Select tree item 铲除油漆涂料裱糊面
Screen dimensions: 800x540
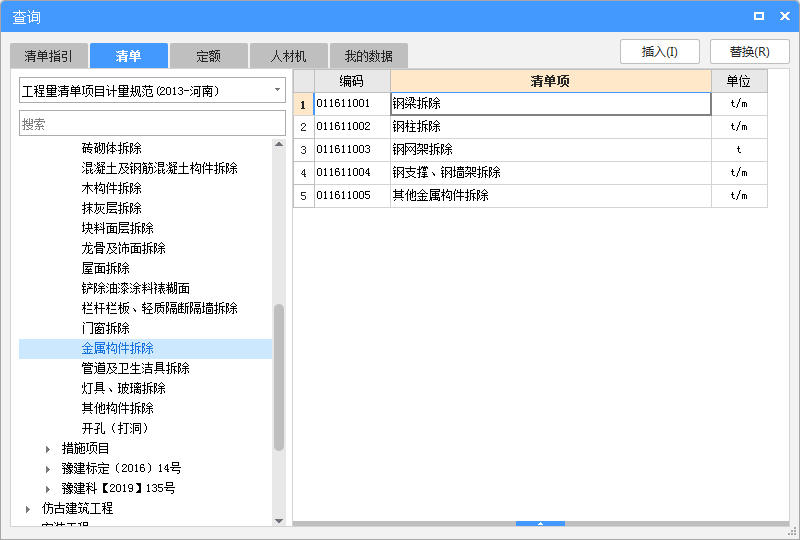click(136, 288)
